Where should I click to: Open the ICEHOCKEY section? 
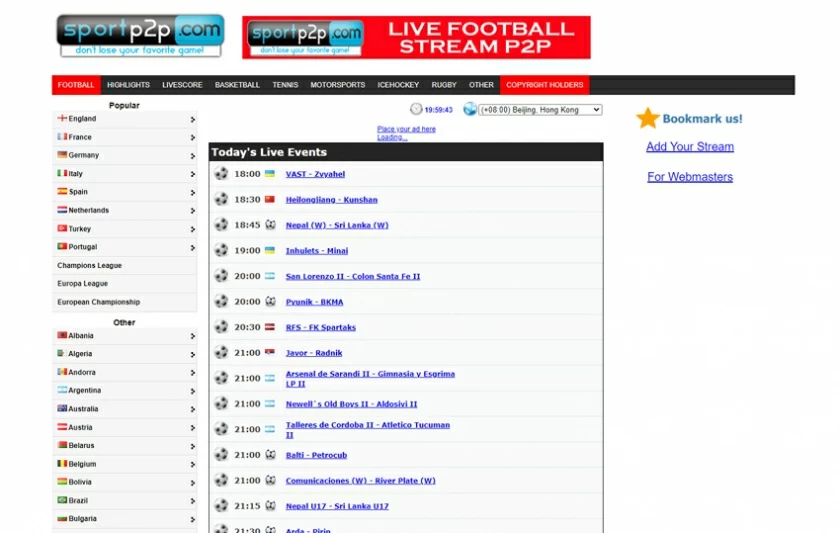[398, 85]
